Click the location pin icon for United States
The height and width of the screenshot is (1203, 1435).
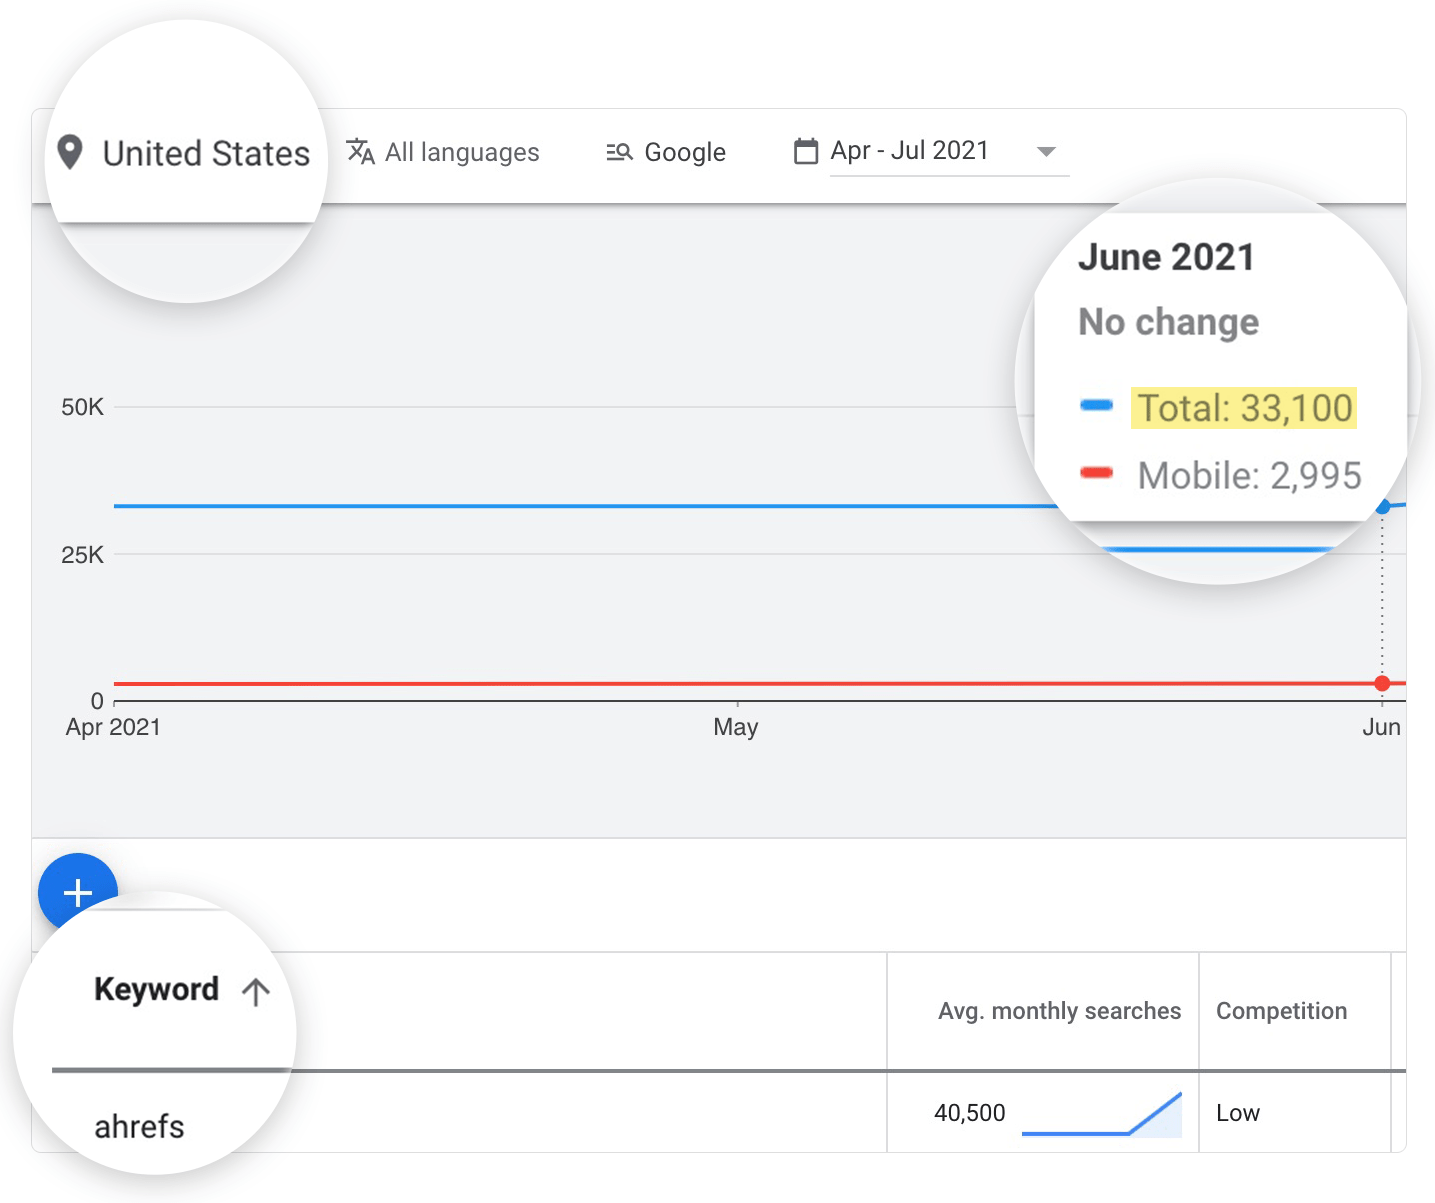pos(70,152)
